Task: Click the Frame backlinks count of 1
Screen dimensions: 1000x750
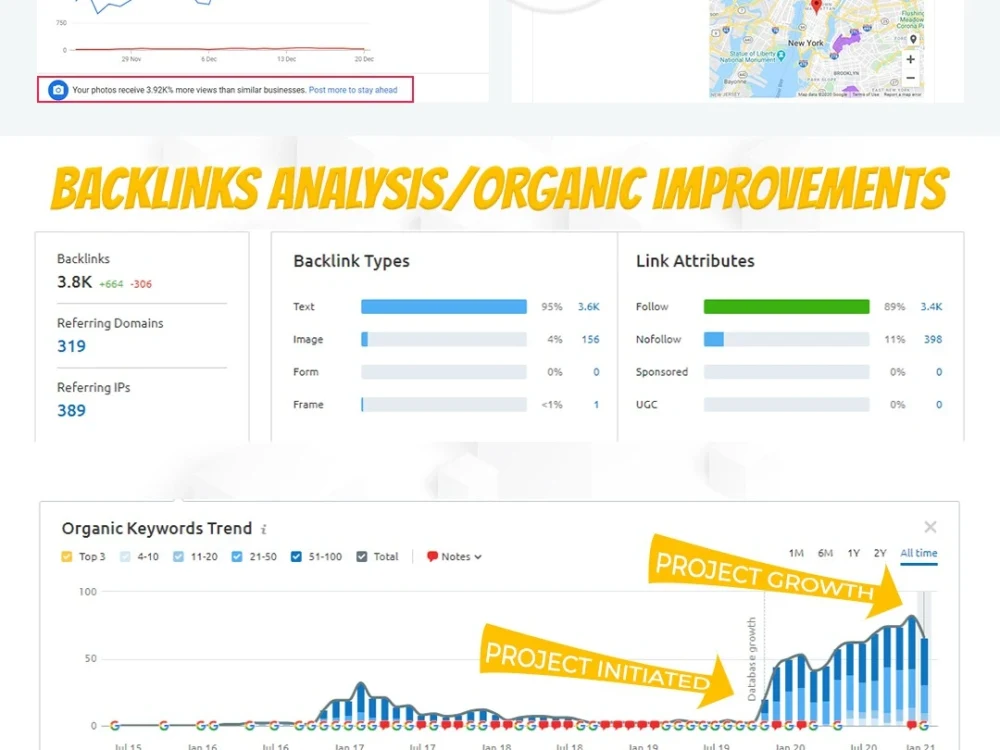Action: click(x=596, y=404)
